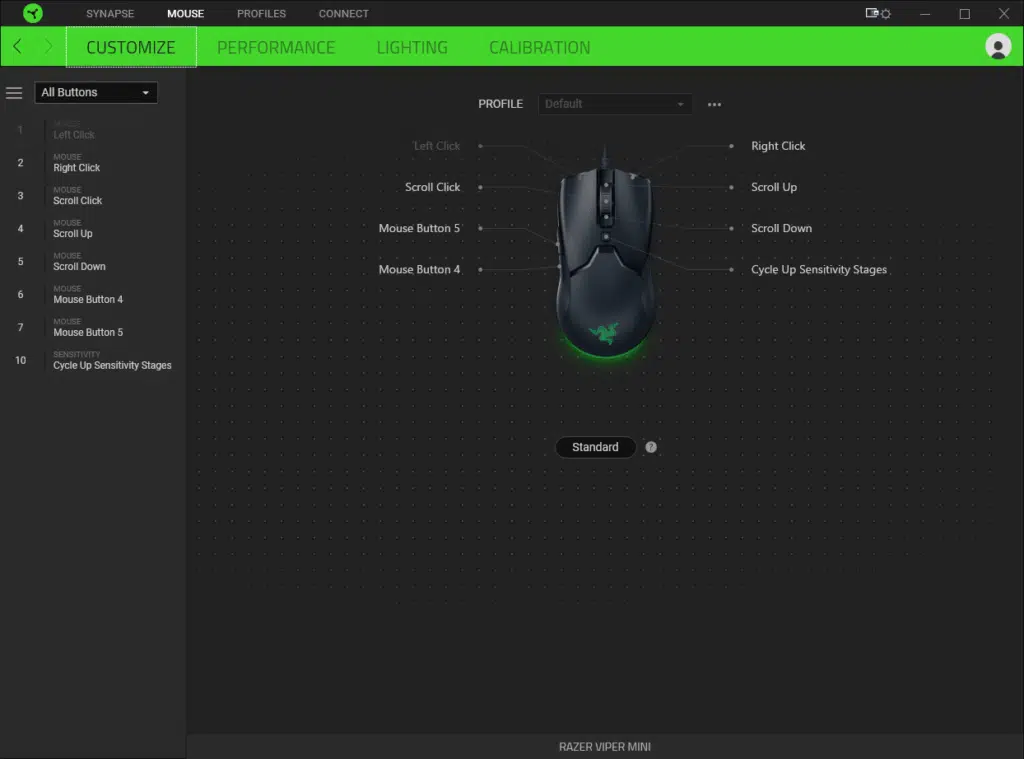This screenshot has width=1024, height=759.
Task: Go to the PROFILES section
Action: click(x=261, y=13)
